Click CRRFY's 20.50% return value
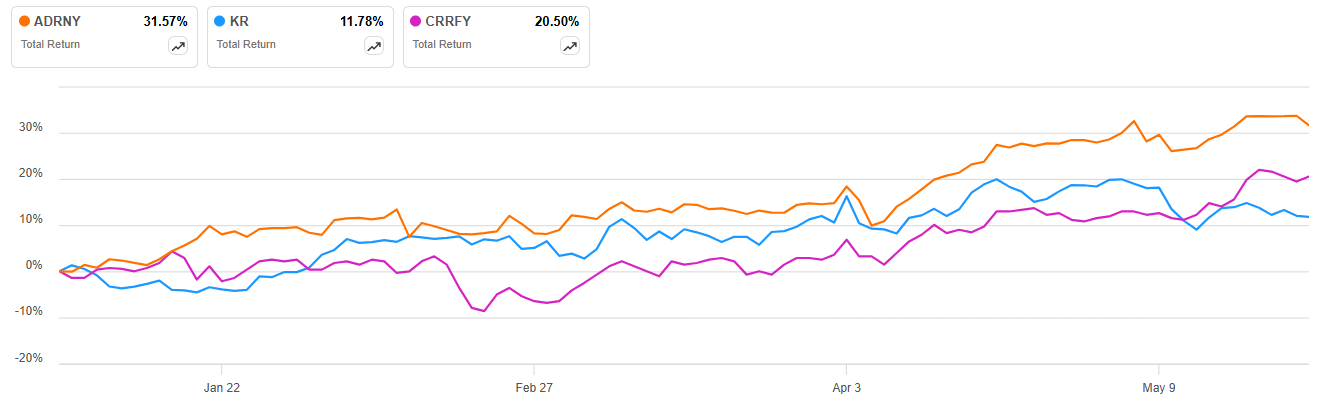The height and width of the screenshot is (418, 1323). tap(556, 21)
